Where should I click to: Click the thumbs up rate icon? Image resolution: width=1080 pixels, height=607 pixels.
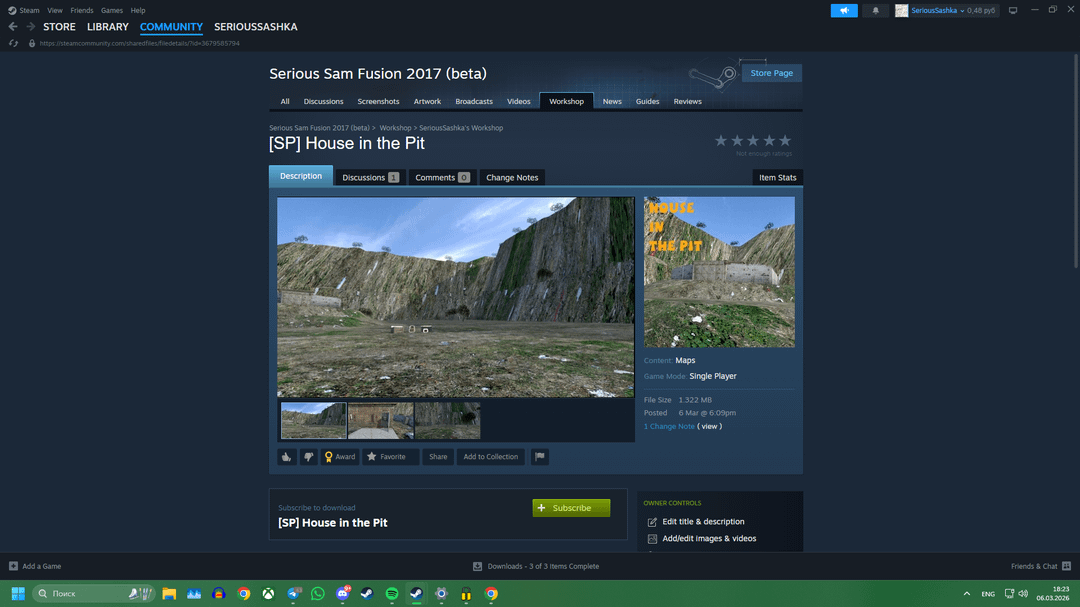pos(287,457)
